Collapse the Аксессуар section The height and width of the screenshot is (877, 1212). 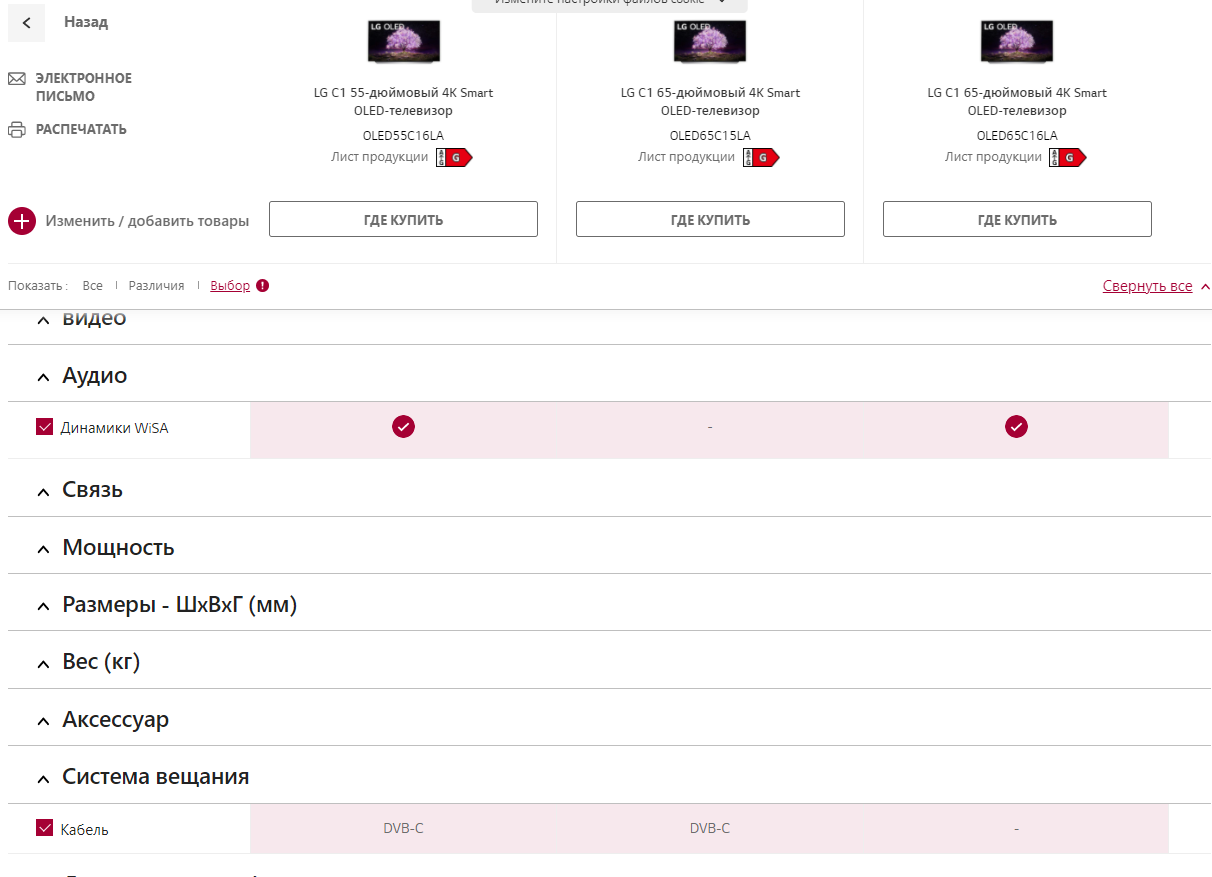[43, 721]
